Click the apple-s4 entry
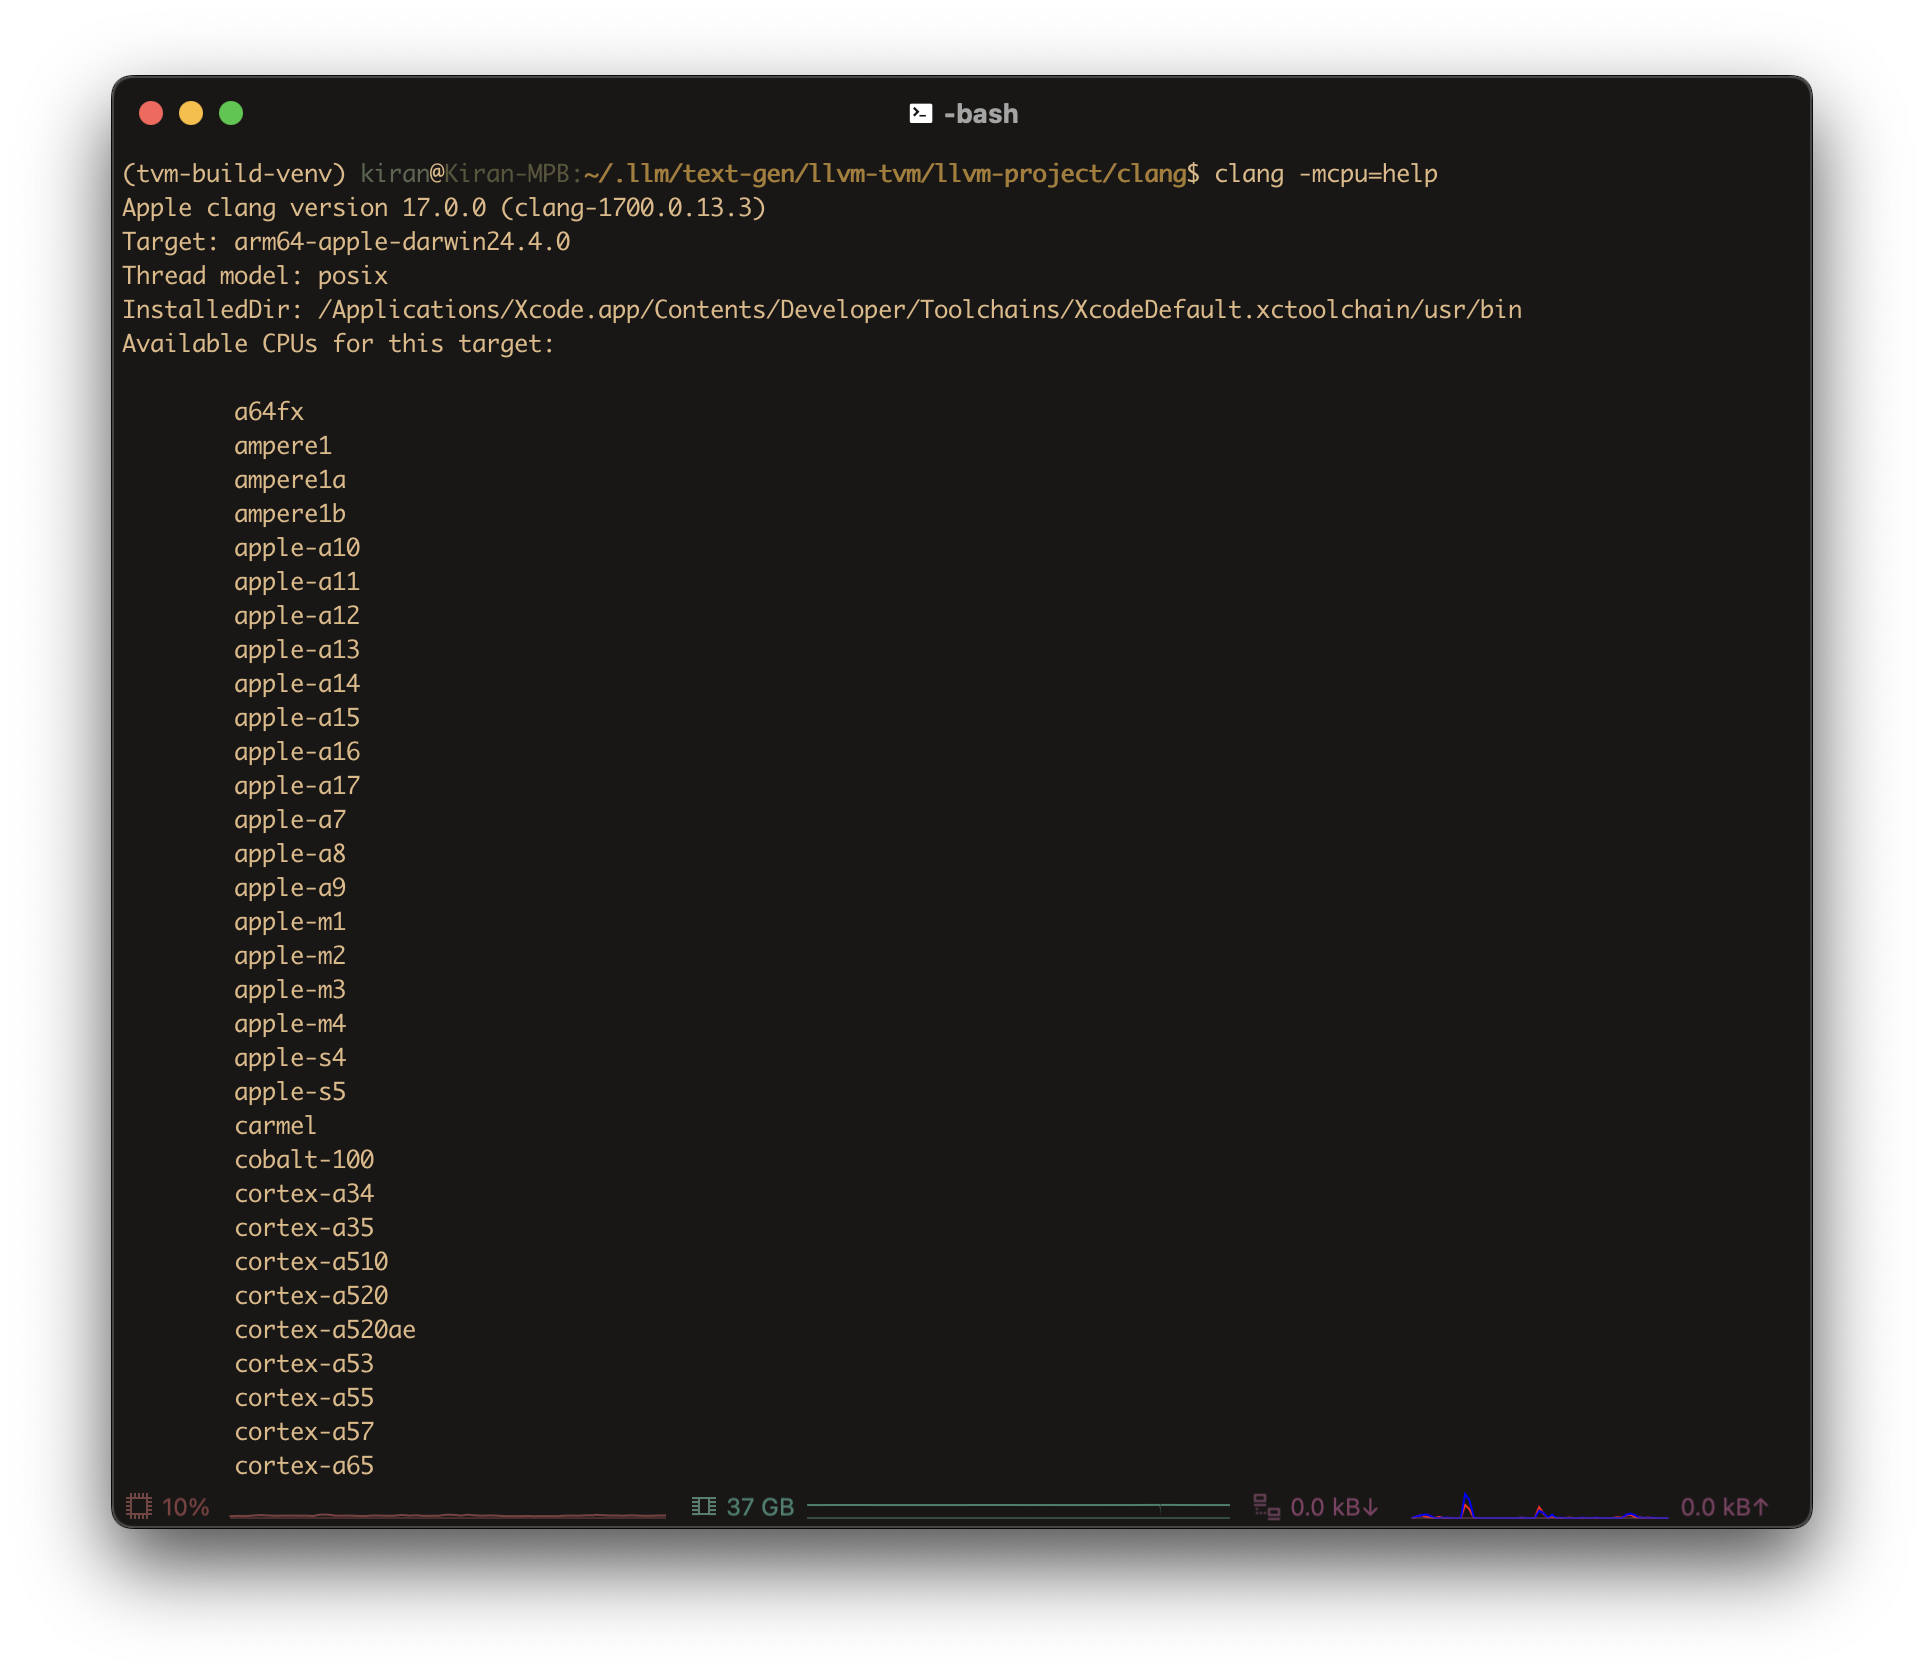The image size is (1924, 1676). pyautogui.click(x=290, y=1058)
